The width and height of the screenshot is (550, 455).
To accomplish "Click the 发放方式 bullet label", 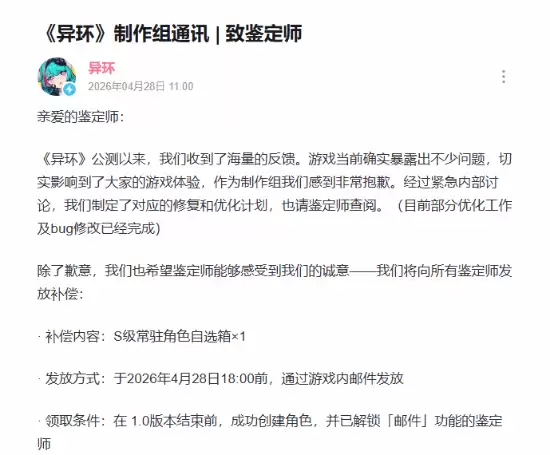I will tap(72, 379).
